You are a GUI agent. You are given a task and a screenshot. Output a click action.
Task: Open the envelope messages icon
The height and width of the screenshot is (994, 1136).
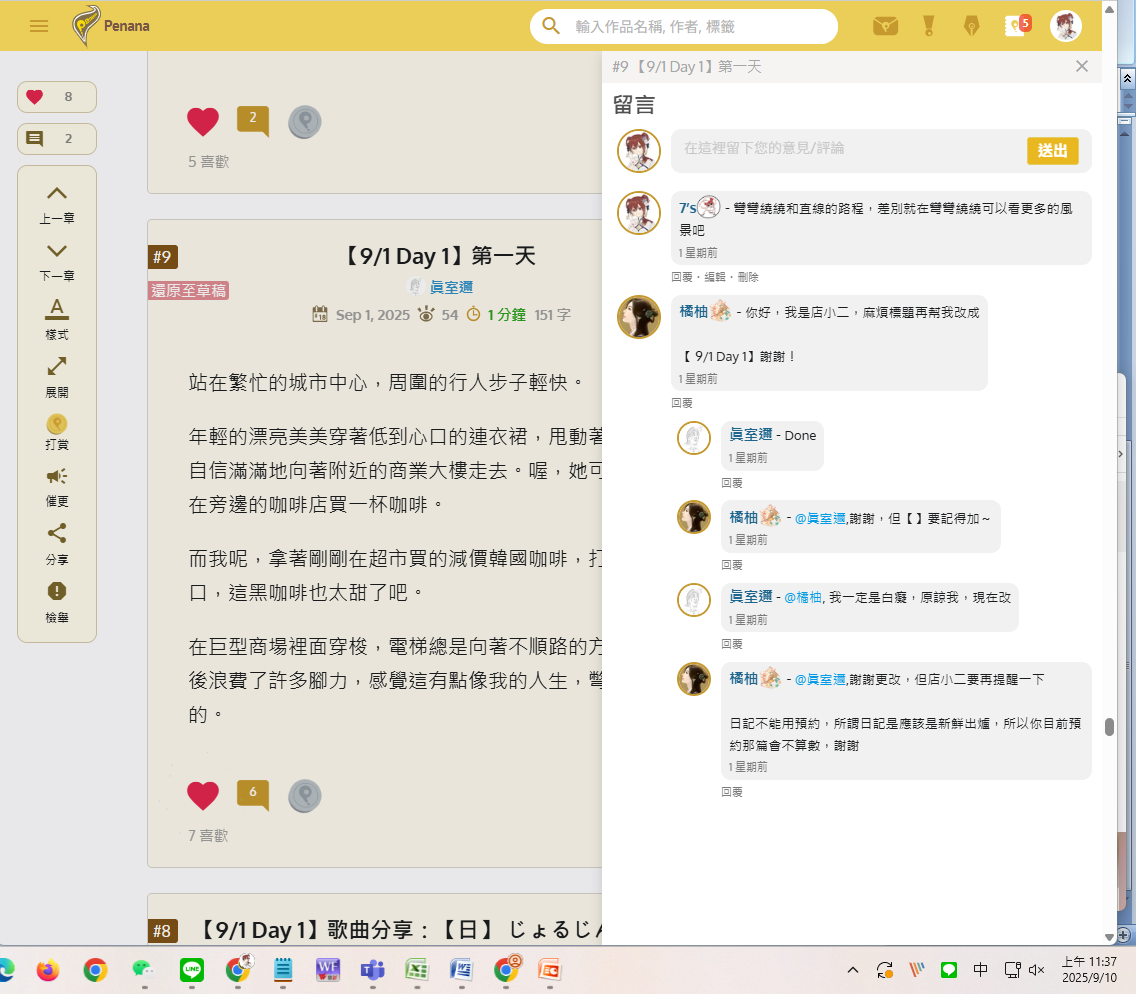pos(885,26)
